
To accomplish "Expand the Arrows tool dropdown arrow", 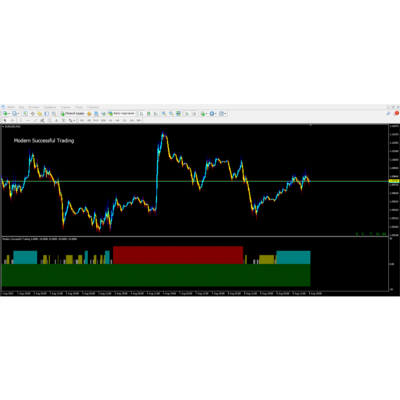I will 74,120.
